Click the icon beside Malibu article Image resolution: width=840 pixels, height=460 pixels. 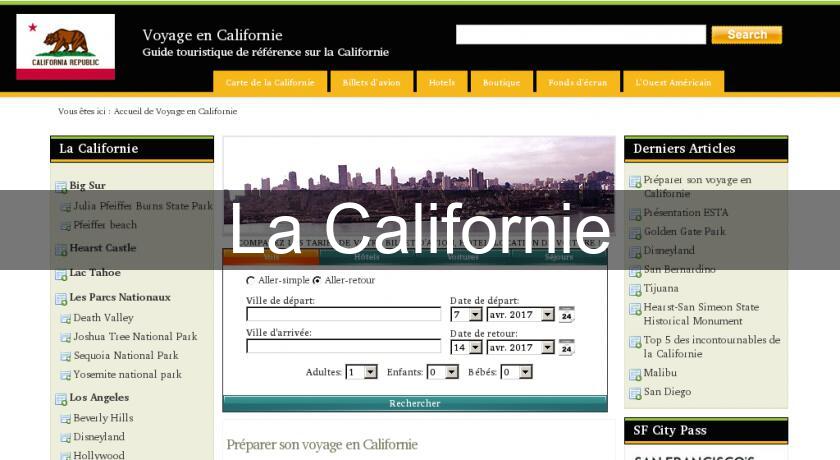(x=635, y=374)
